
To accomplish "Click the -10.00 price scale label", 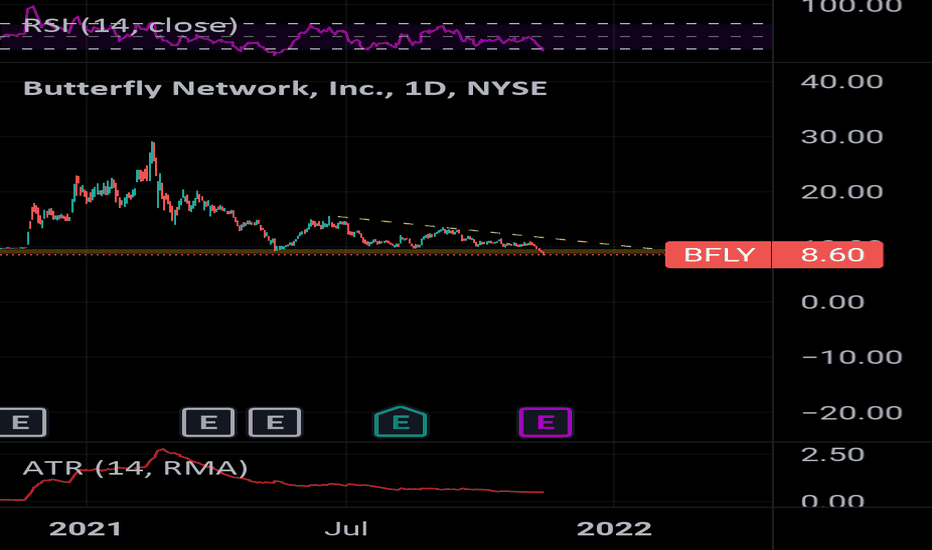I will point(852,357).
